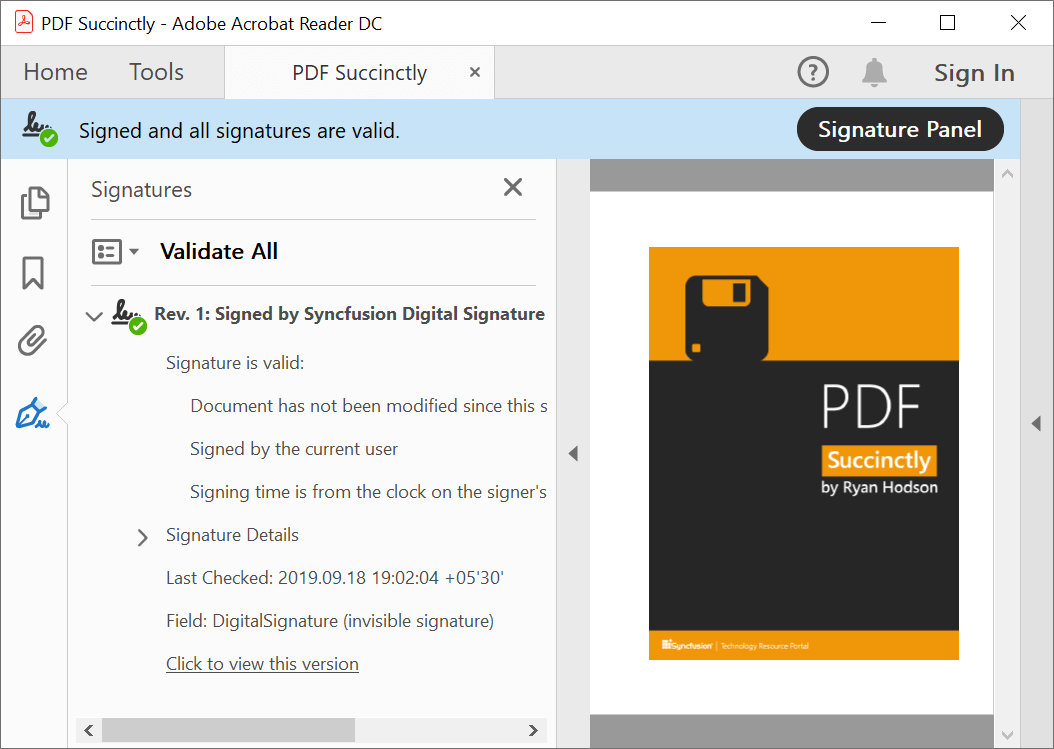1054x749 pixels.
Task: Open the signature options dropdown menu
Action: coord(115,251)
